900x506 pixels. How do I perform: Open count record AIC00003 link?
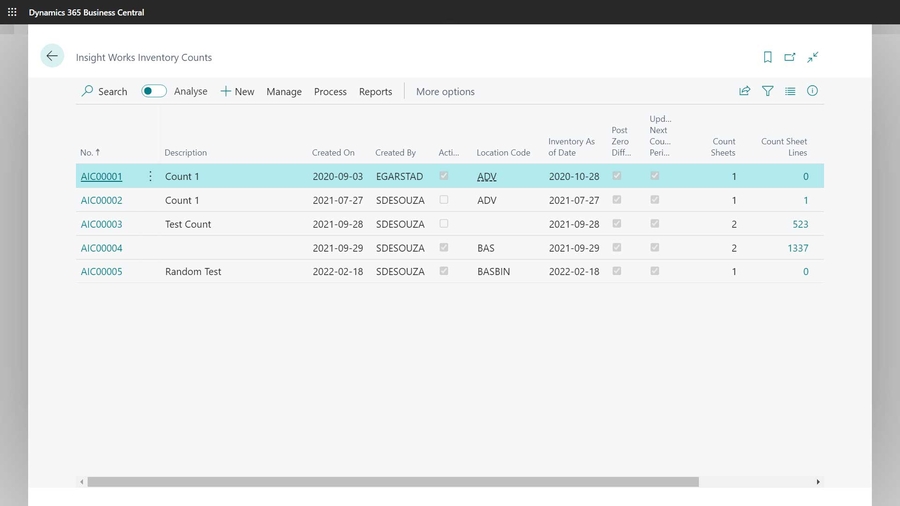coord(101,224)
